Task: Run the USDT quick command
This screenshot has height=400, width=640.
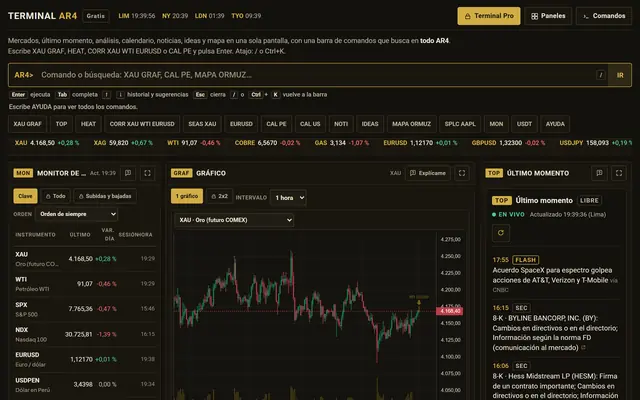Action: pyautogui.click(x=524, y=124)
